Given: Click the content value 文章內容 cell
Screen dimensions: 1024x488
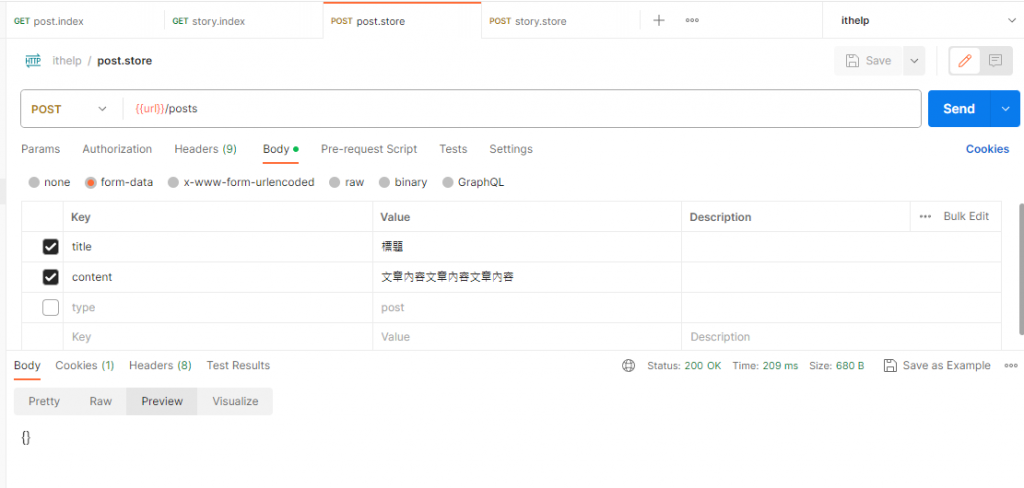Looking at the screenshot, I should [x=527, y=278].
